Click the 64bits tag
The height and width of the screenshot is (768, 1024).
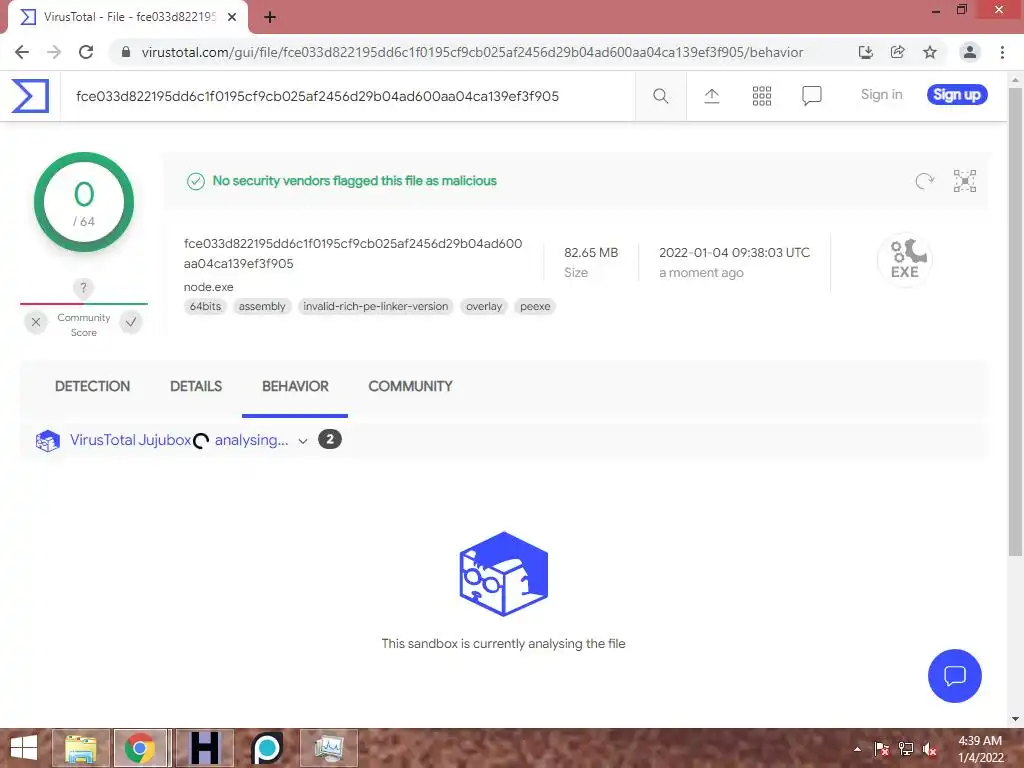point(205,306)
